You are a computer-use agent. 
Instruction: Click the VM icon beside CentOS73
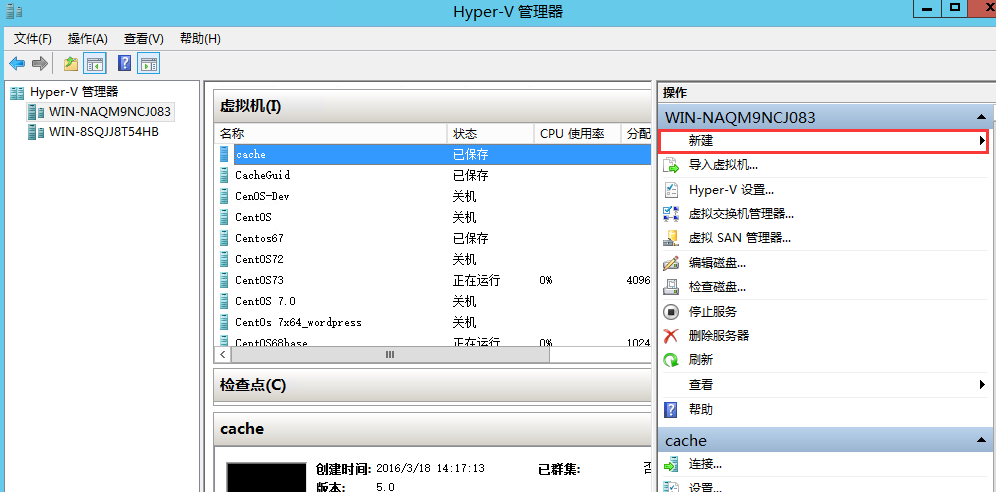pos(224,280)
